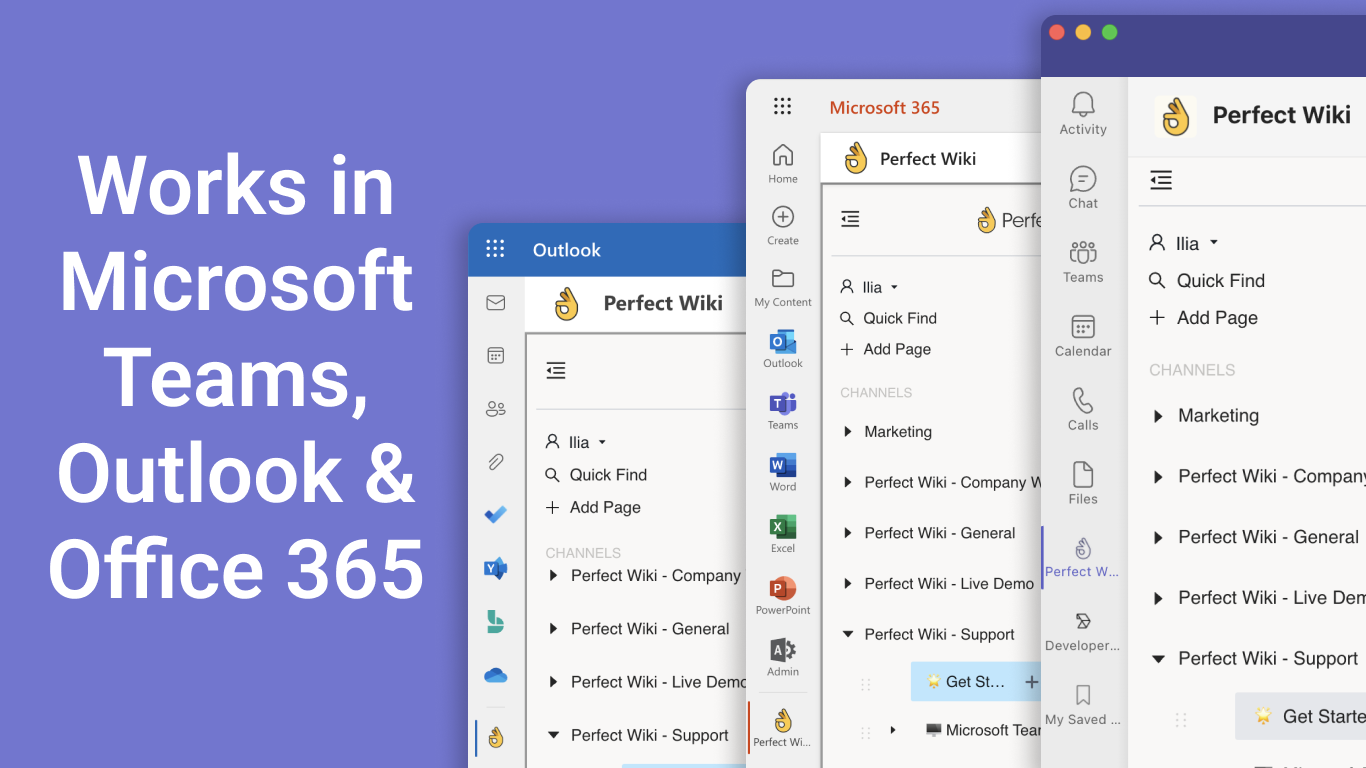Open Bookings icon in Outlook sidebar

(x=496, y=622)
